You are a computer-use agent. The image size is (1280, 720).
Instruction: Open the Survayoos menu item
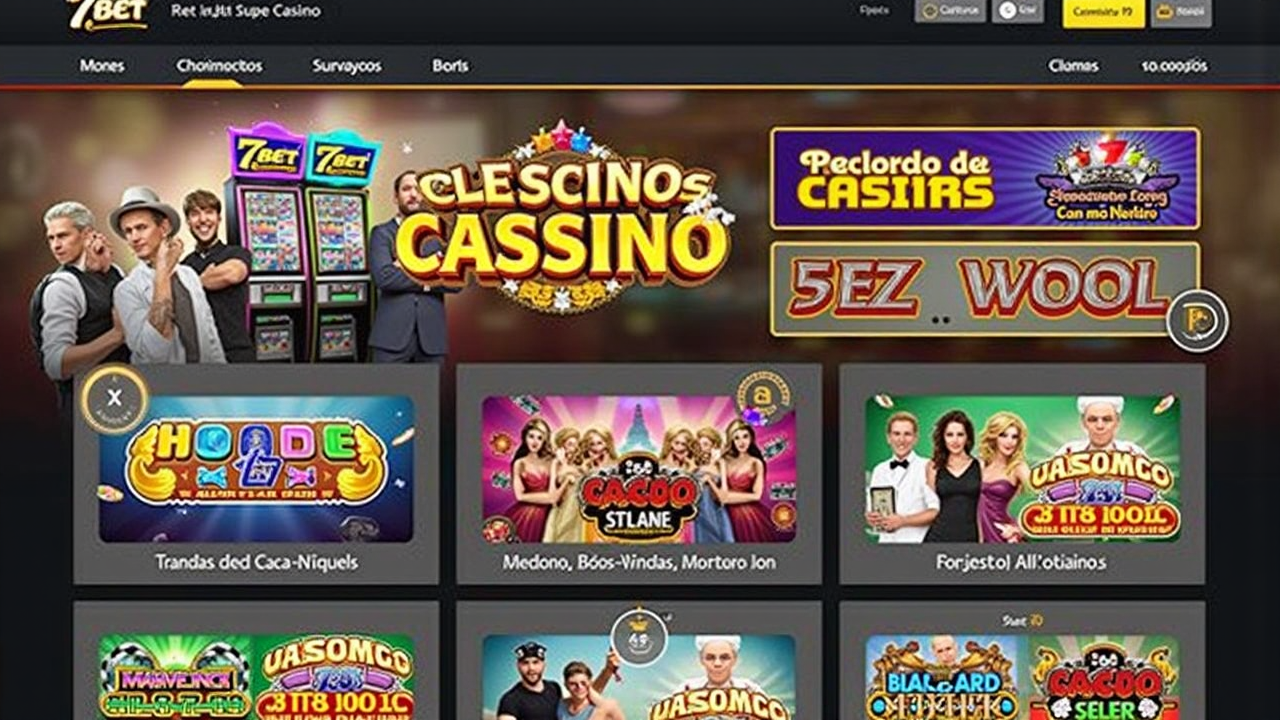click(346, 66)
